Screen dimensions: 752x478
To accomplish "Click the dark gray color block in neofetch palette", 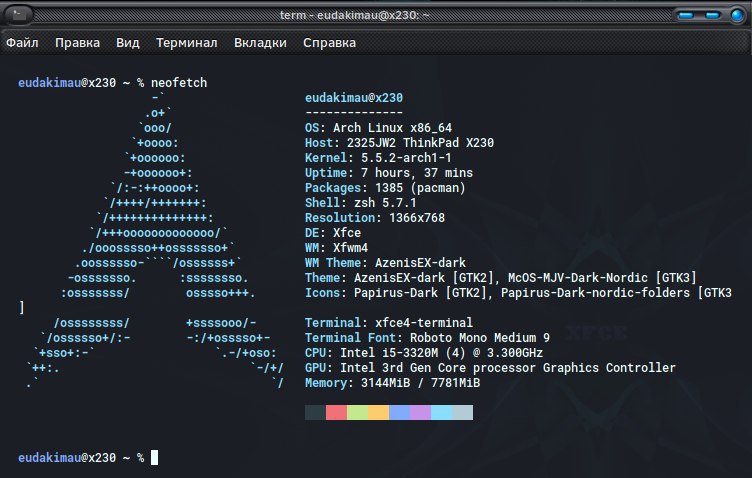I will [315, 412].
